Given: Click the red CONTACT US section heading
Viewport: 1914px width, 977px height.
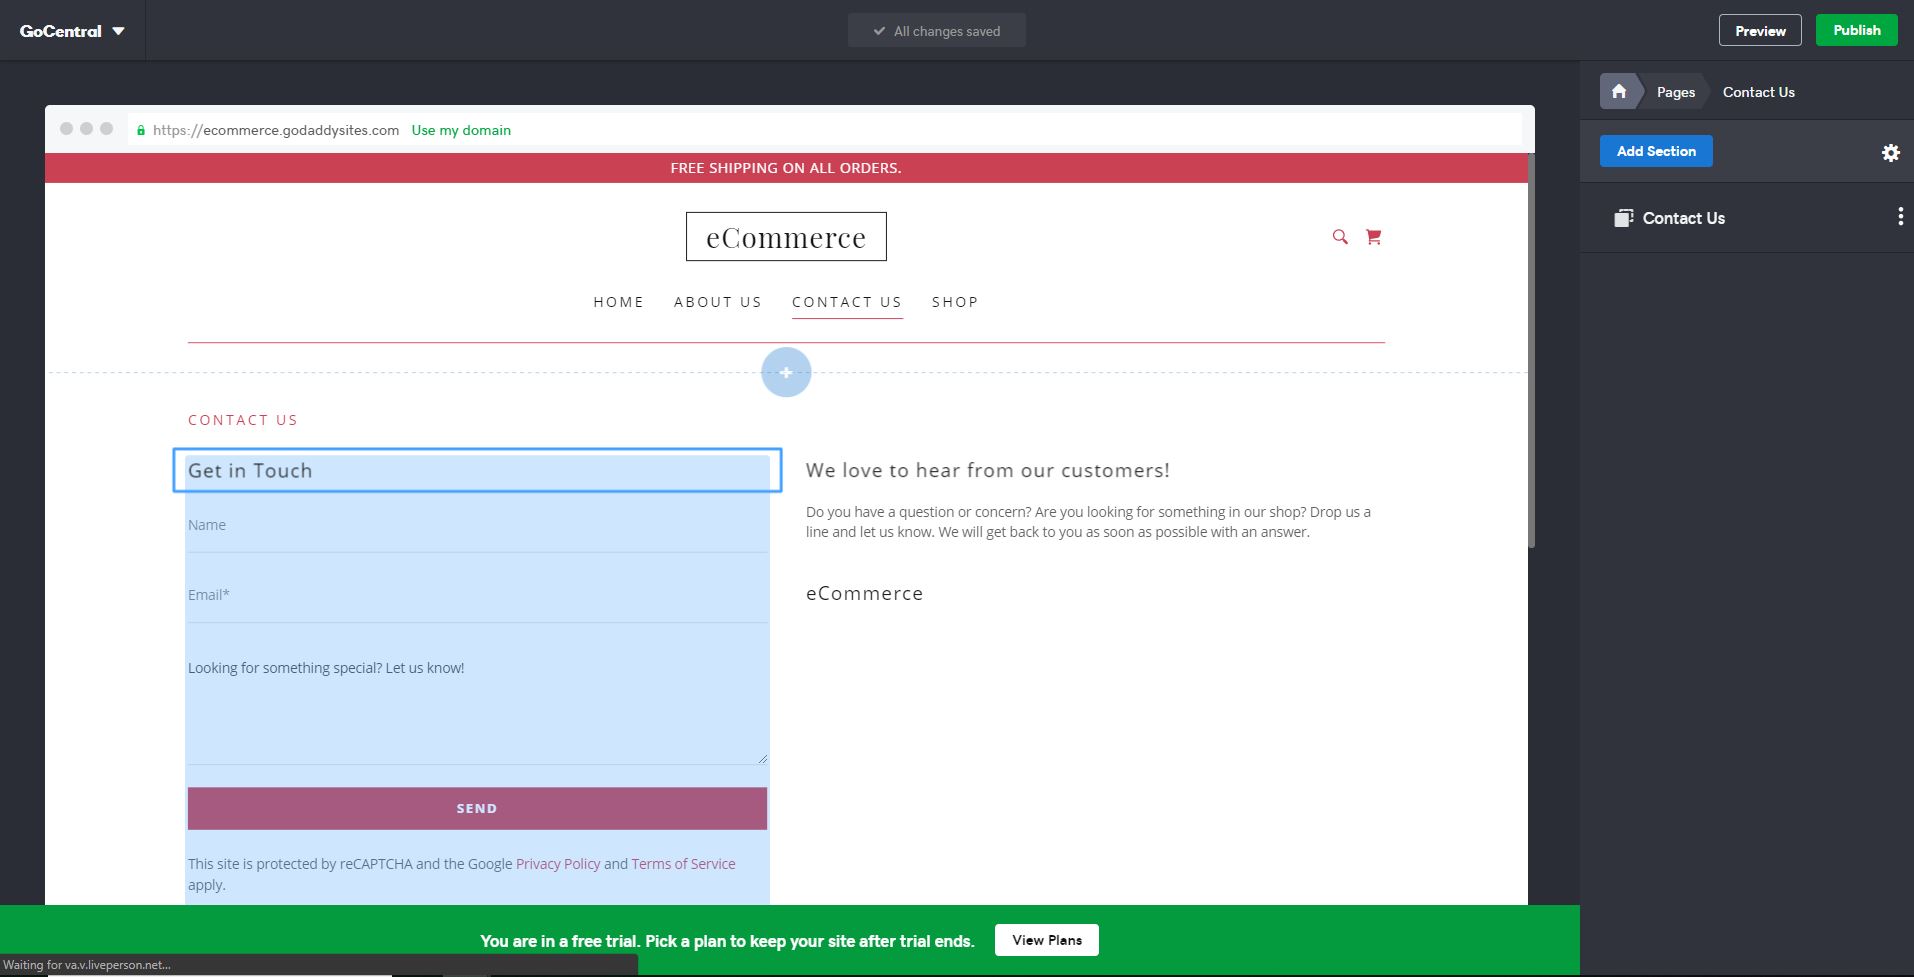Looking at the screenshot, I should pos(243,420).
